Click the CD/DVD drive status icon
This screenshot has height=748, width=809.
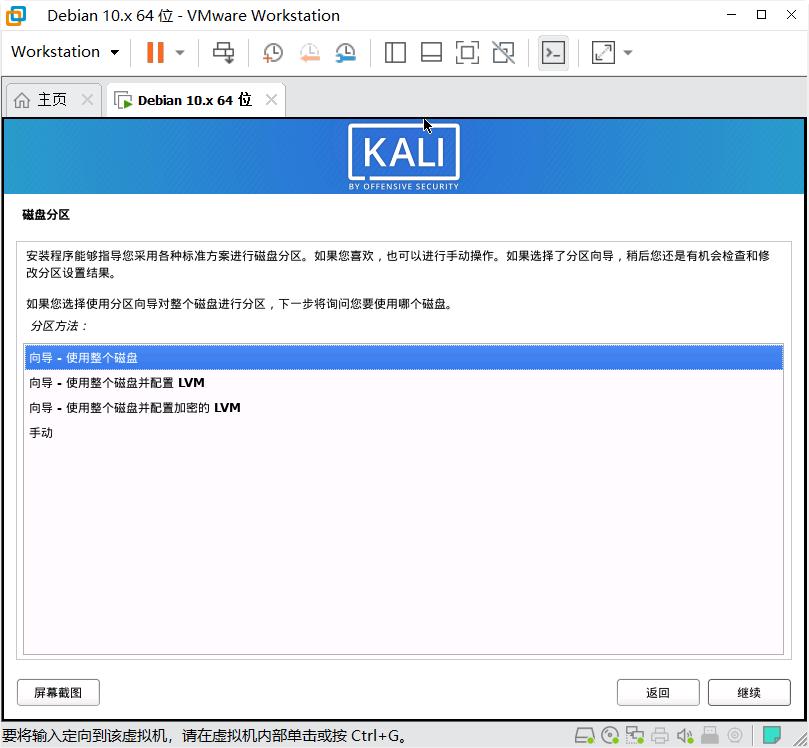pyautogui.click(x=610, y=736)
